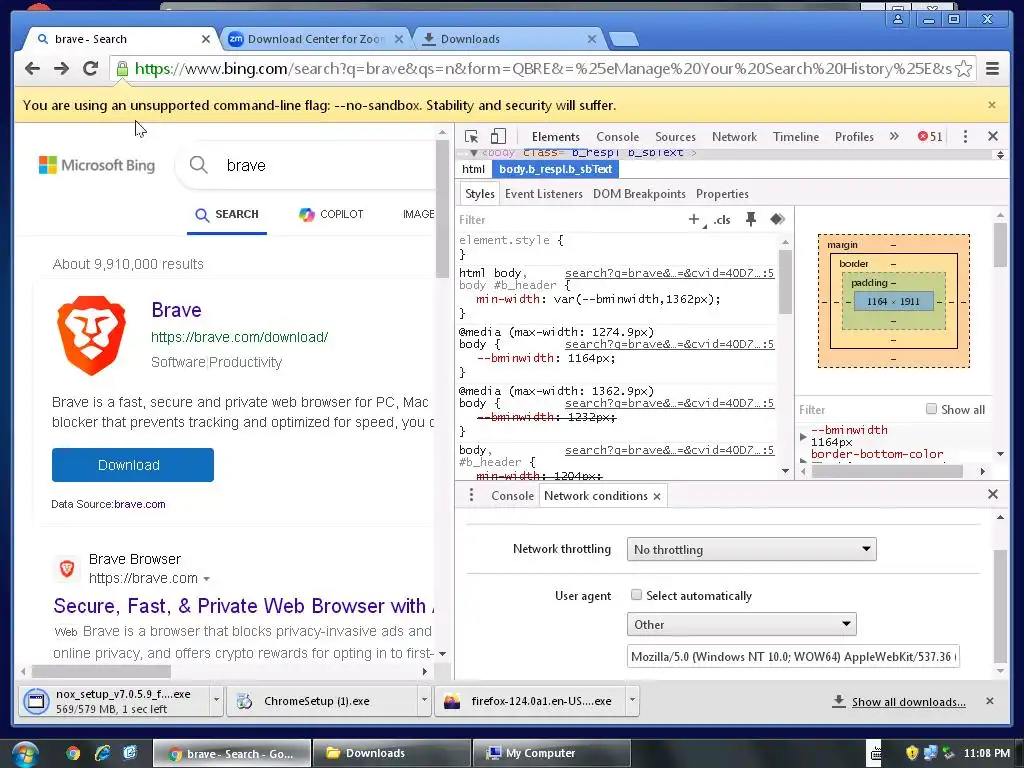Screen dimensions: 1024x768
Task: Open nox_setup download options arrow
Action: click(x=216, y=701)
